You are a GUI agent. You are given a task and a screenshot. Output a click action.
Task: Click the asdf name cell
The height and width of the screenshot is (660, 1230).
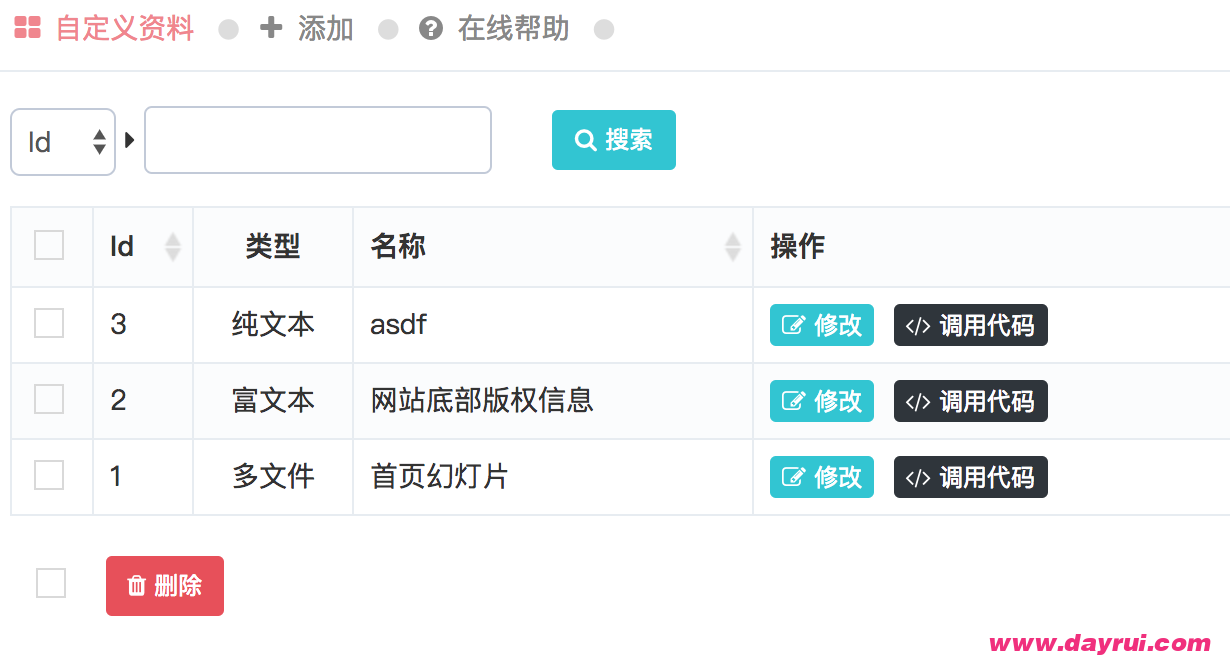[553, 325]
